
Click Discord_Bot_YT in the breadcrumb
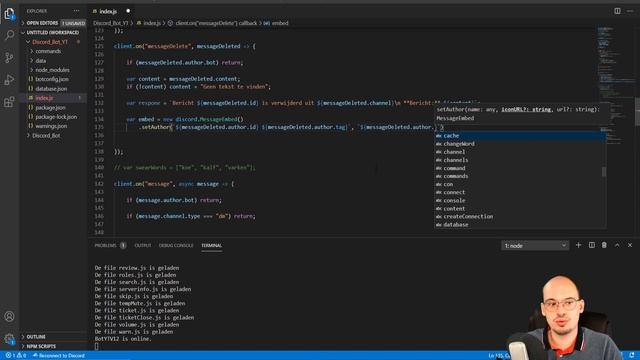tap(111, 23)
